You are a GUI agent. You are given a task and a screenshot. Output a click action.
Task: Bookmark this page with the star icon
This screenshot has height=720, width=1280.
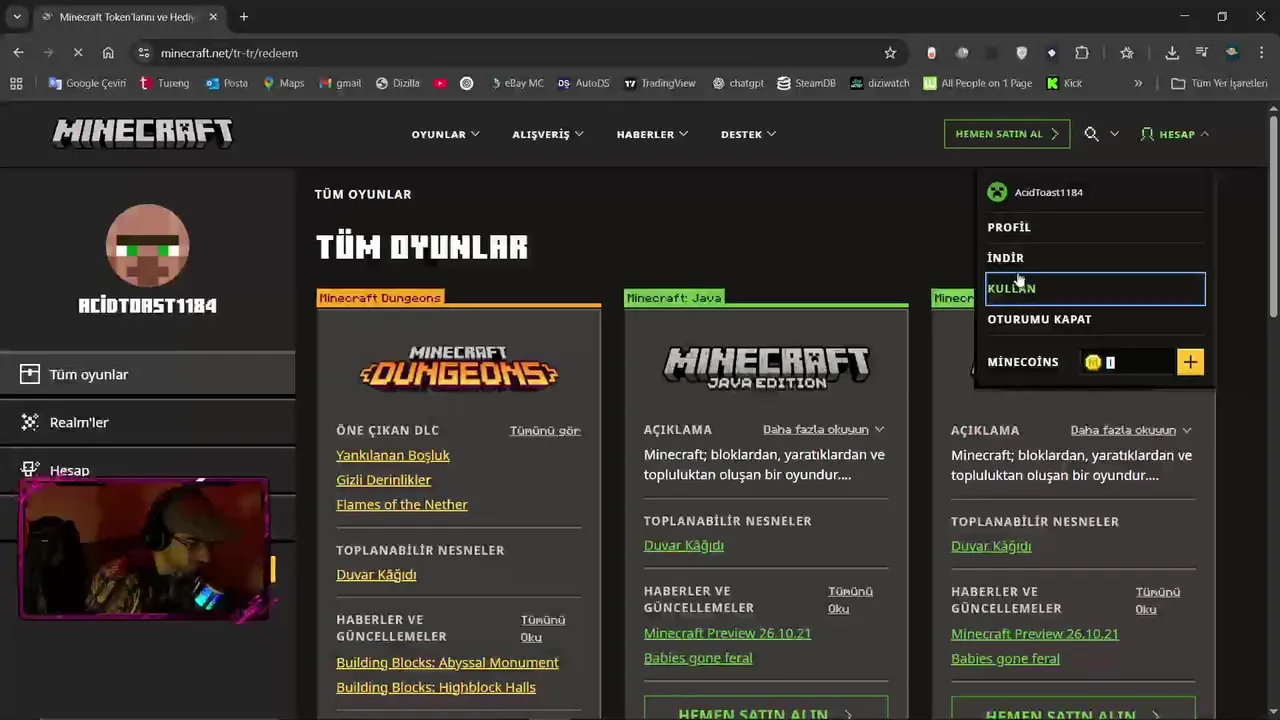(x=890, y=53)
